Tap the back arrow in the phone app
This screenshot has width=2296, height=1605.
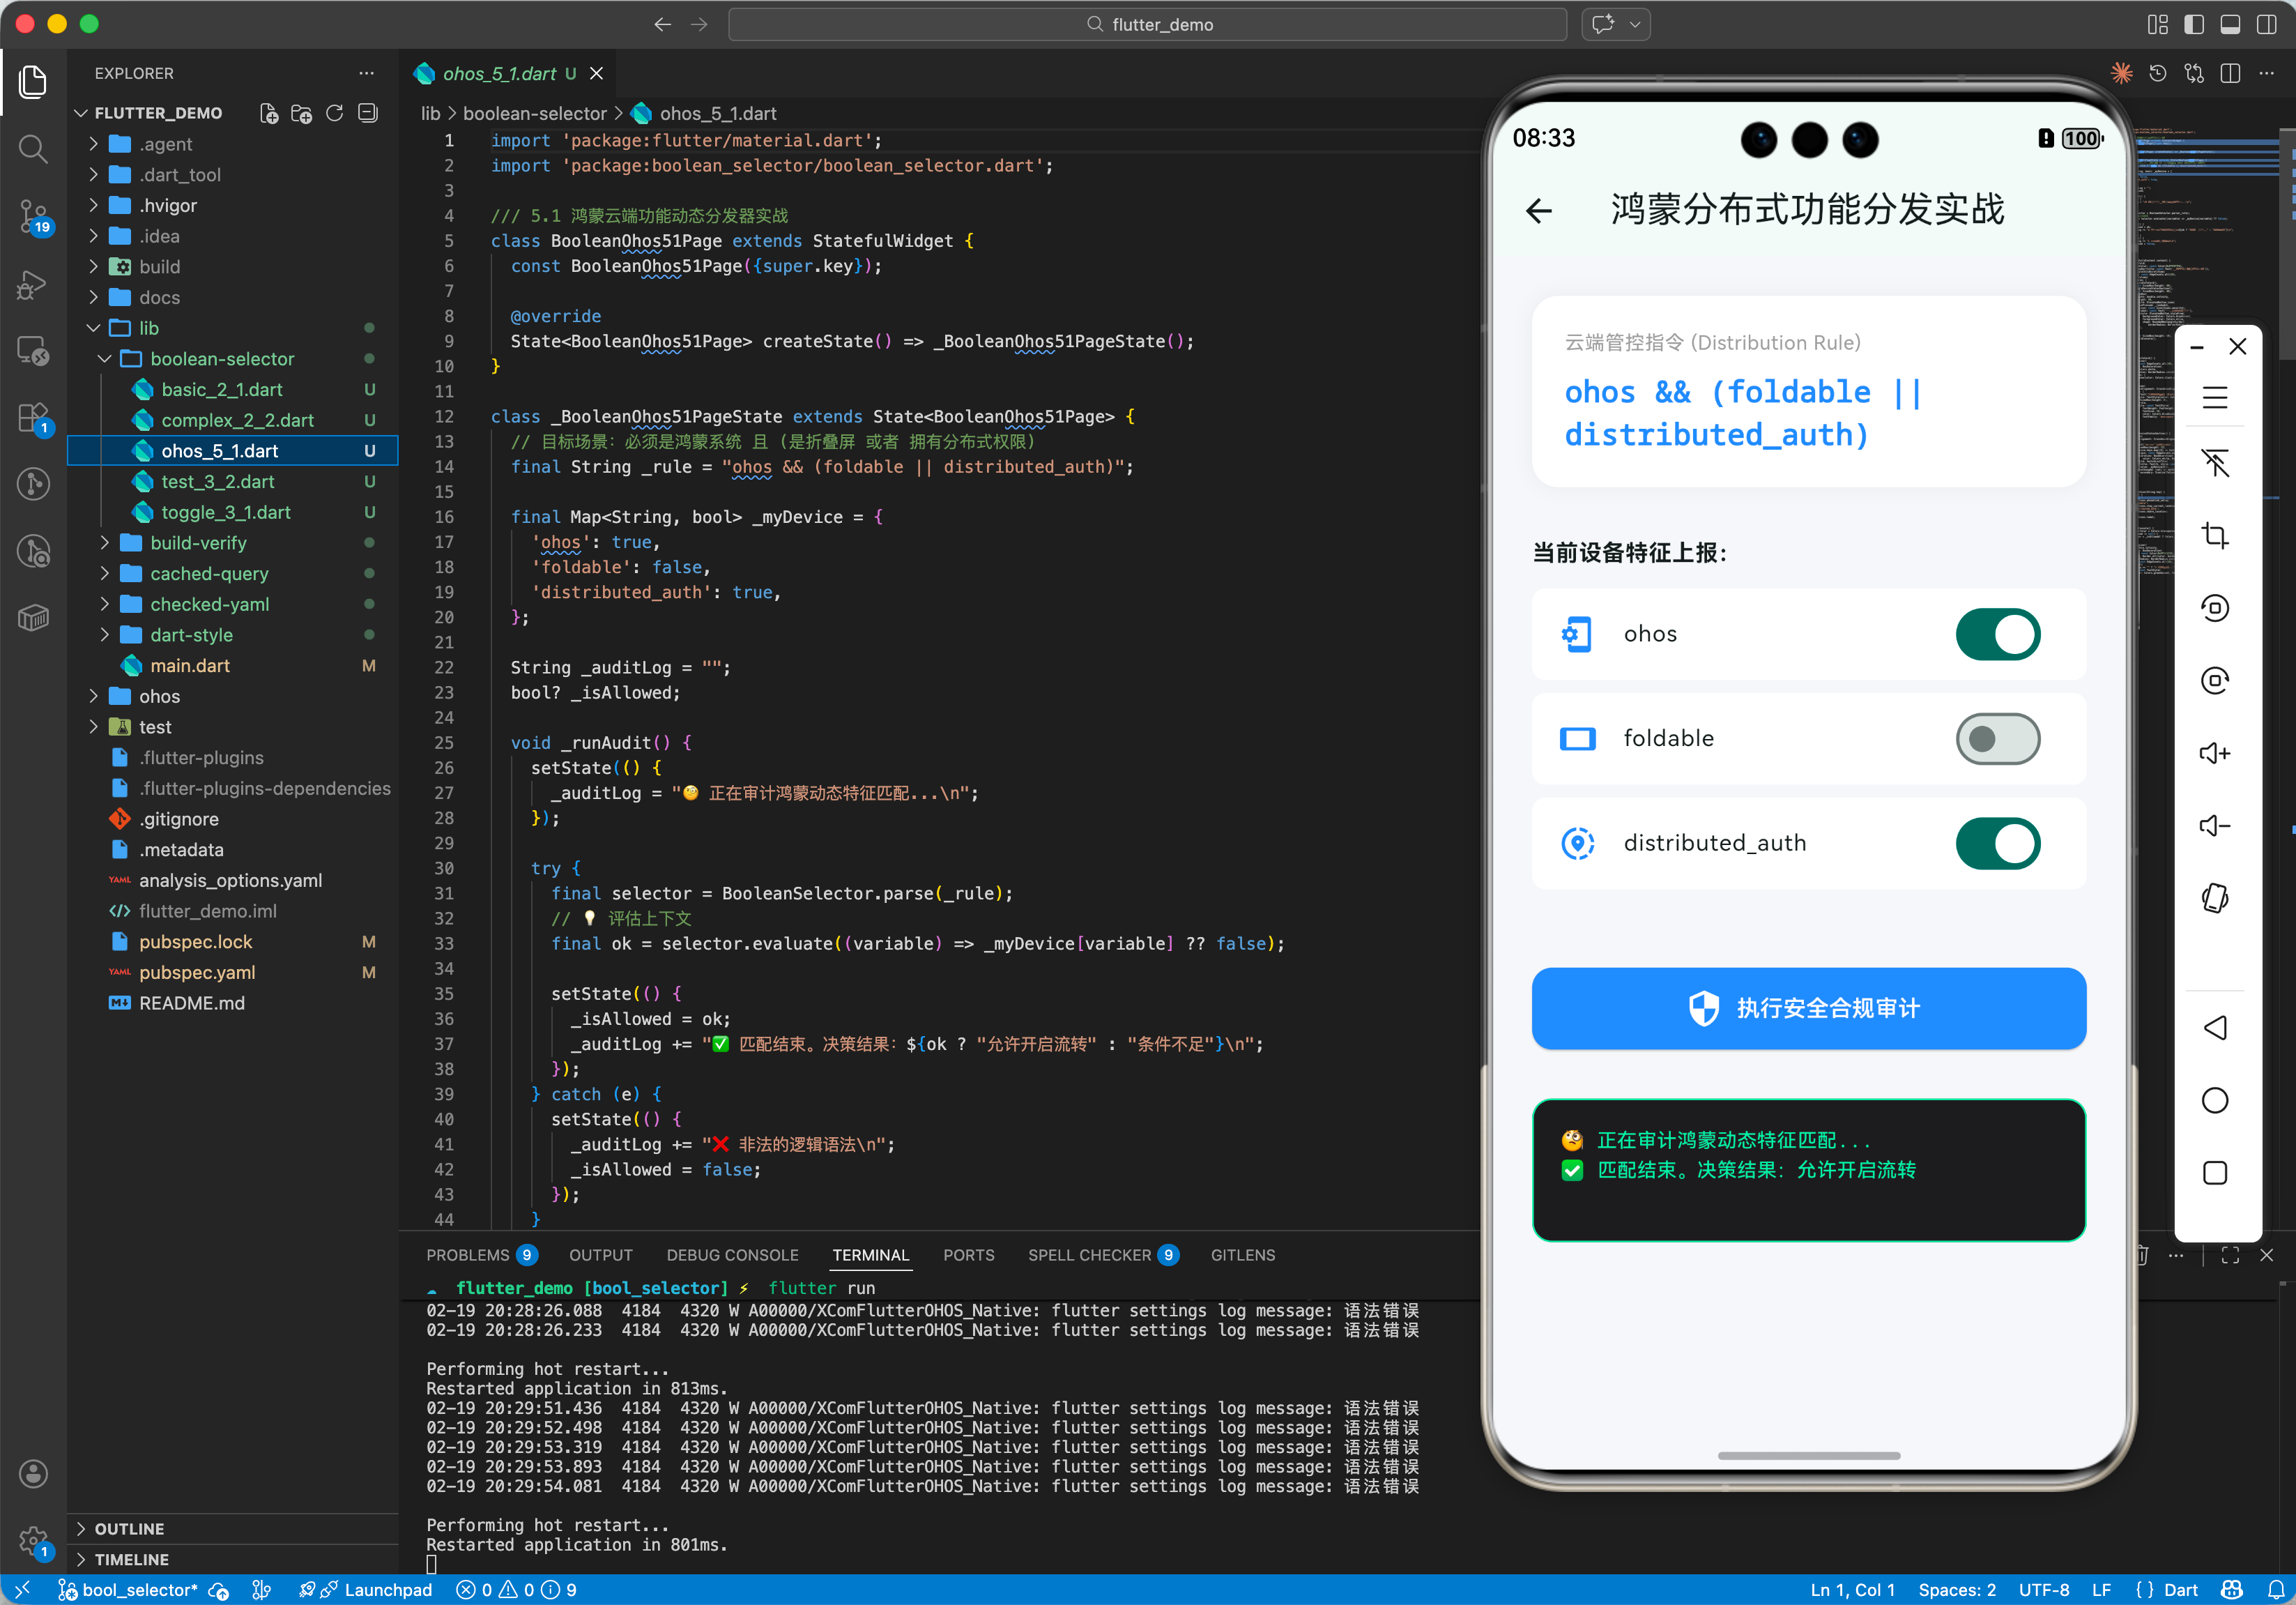point(1539,210)
